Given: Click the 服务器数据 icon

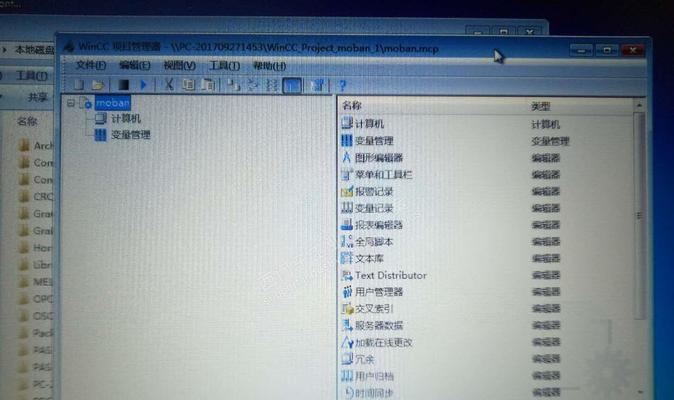Looking at the screenshot, I should click(346, 325).
